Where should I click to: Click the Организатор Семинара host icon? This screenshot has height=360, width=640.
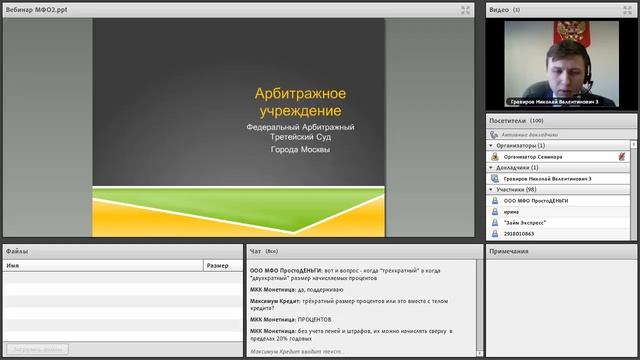coord(495,157)
